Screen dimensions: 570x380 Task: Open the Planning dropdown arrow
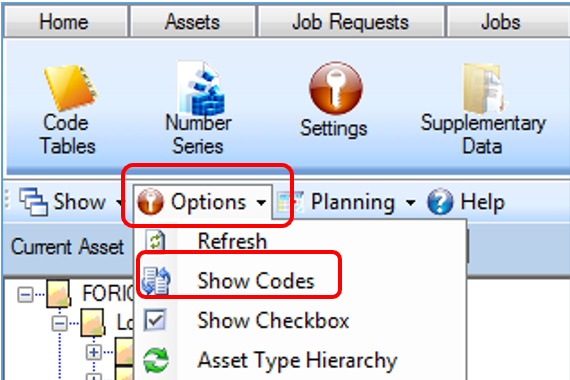(x=410, y=203)
